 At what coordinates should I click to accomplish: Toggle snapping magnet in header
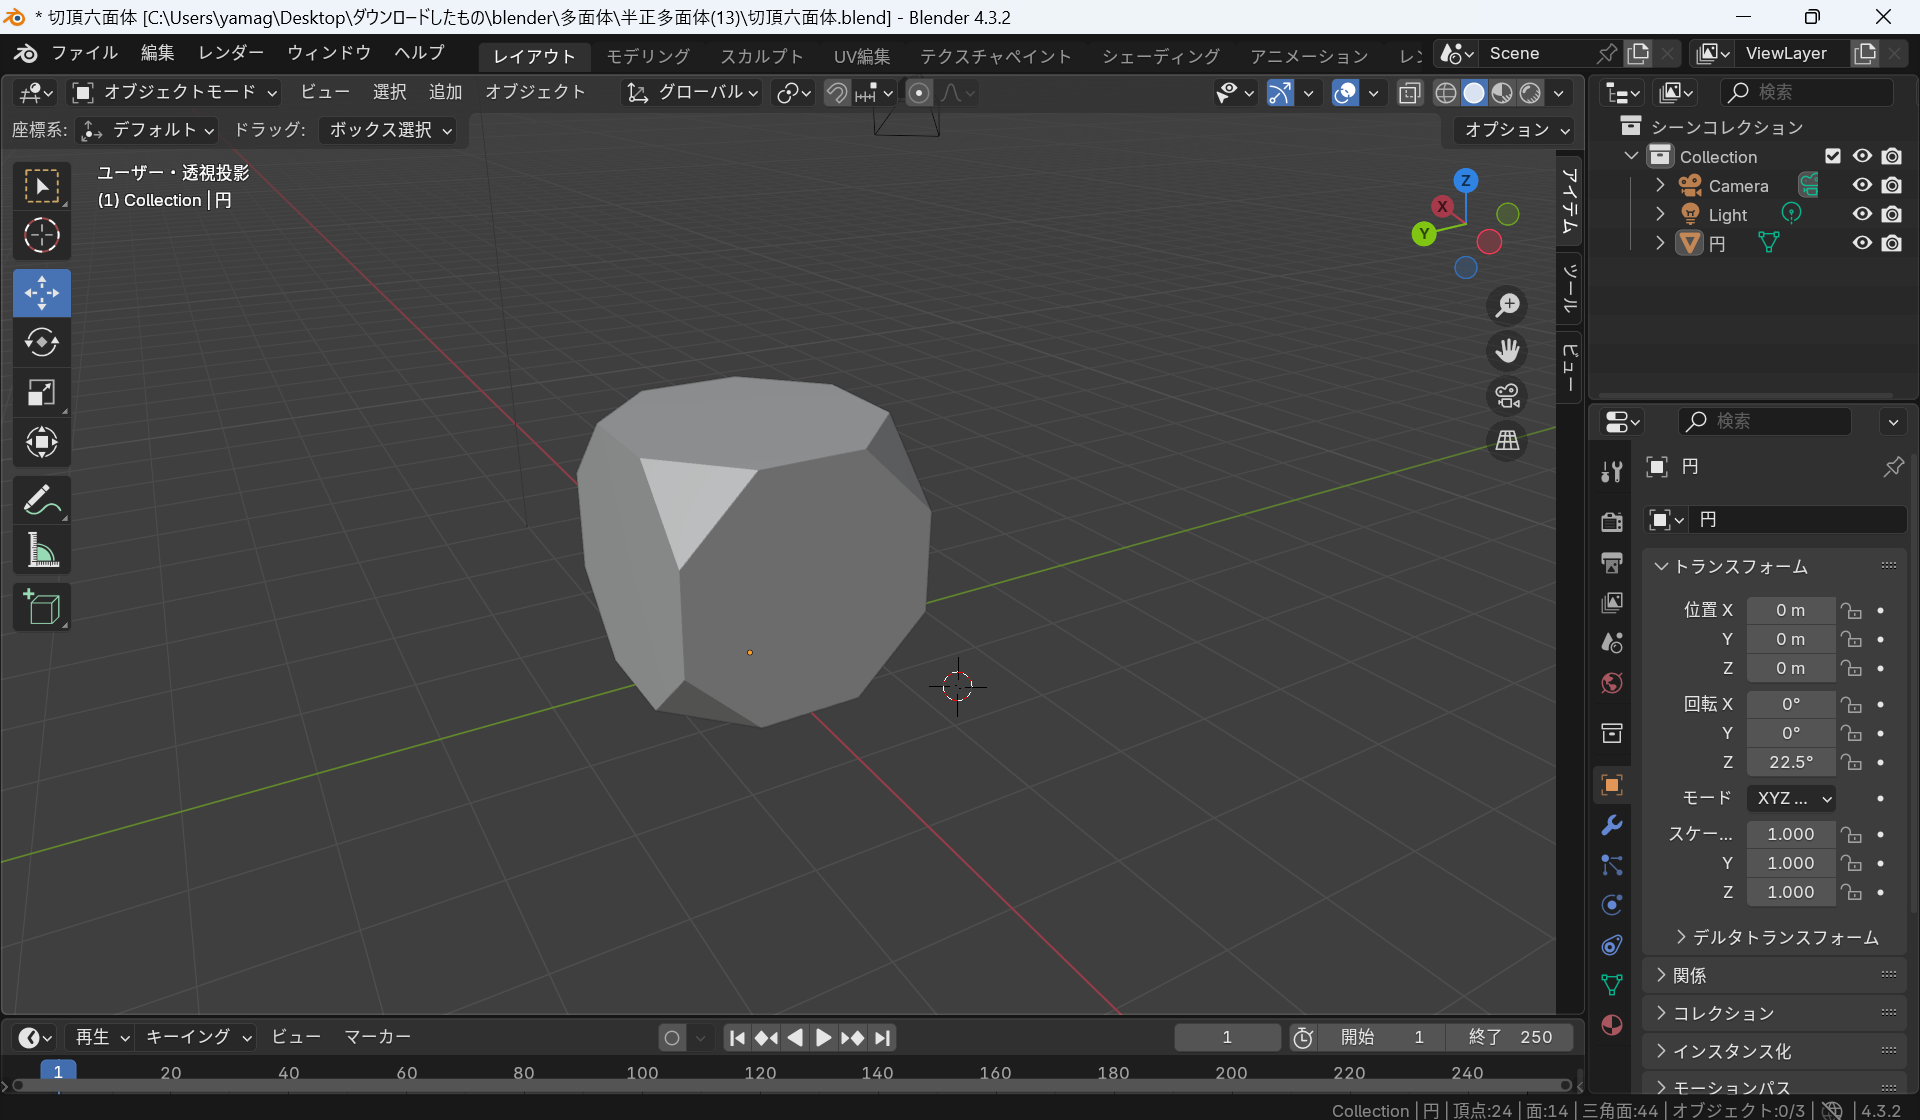[x=837, y=93]
